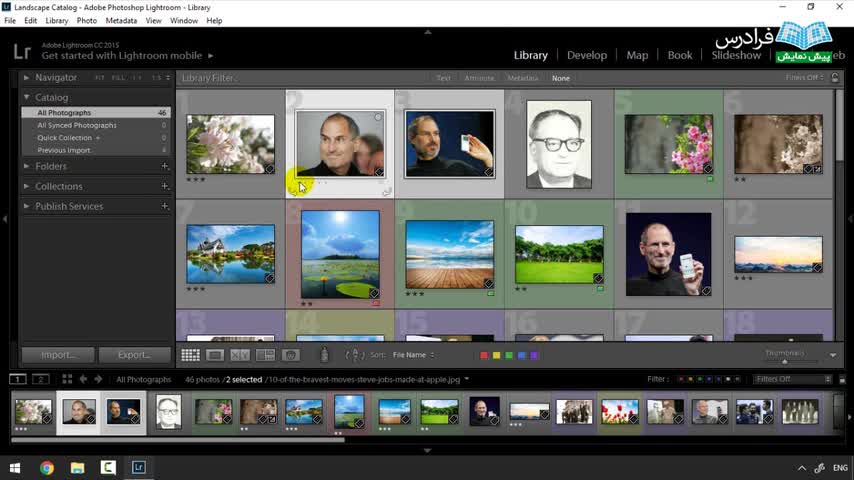This screenshot has height=480, width=854.
Task: Open toolbar content dropdown arrow
Action: 833,355
